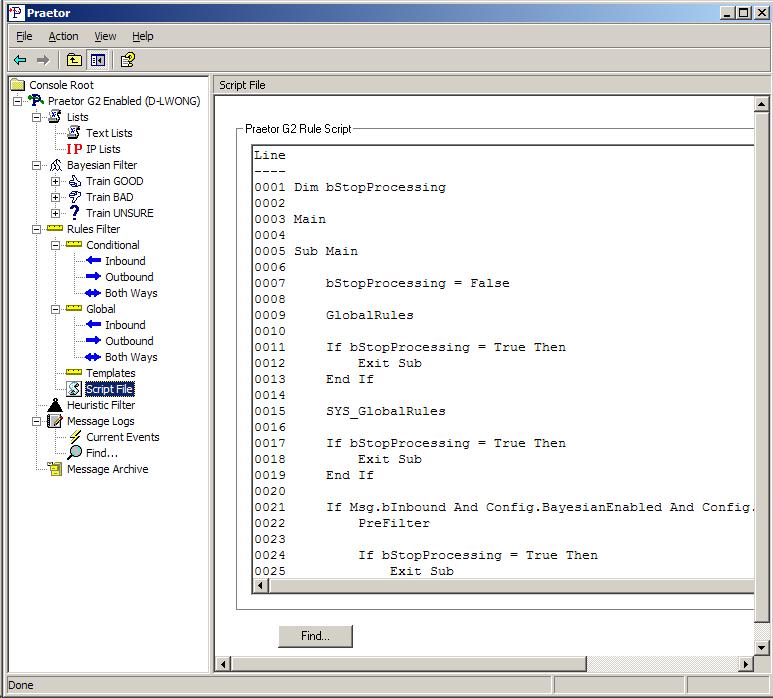
Task: Open the Action menu
Action: [x=63, y=36]
